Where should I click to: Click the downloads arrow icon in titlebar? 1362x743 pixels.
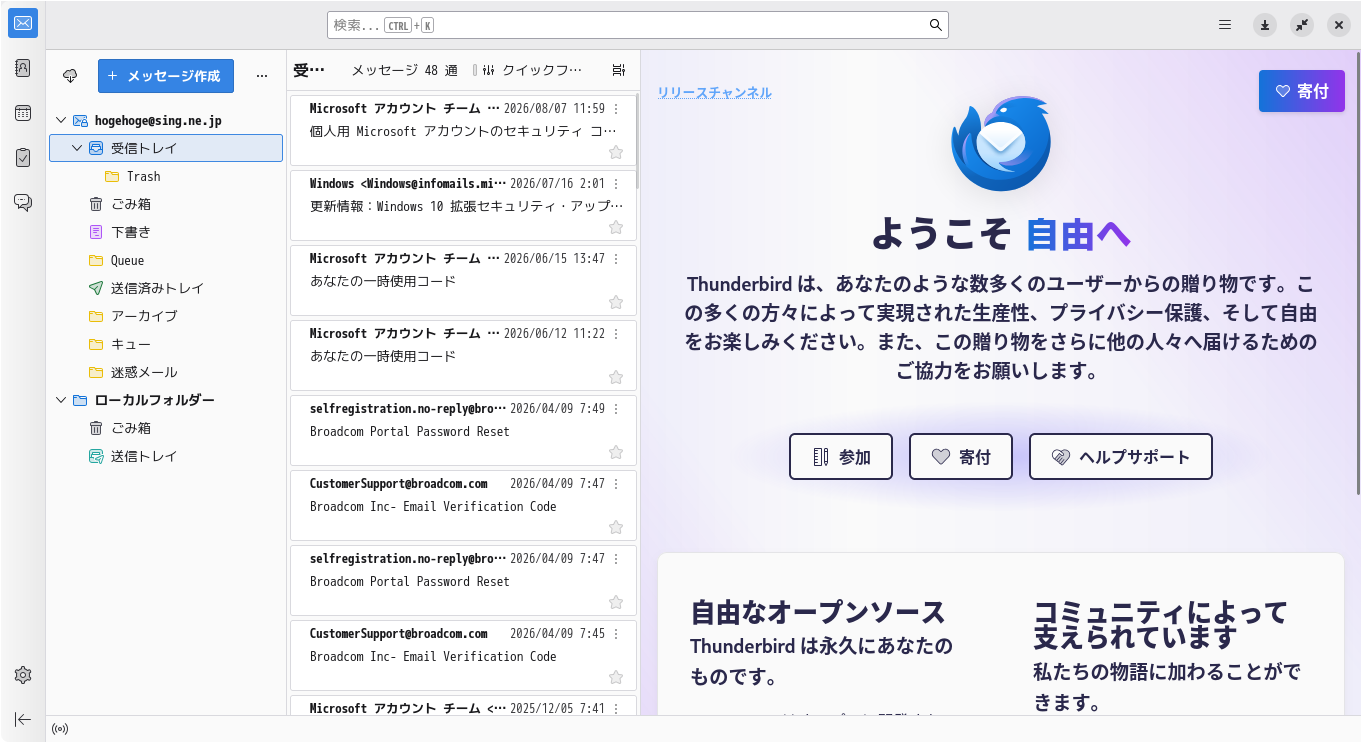click(x=1265, y=25)
